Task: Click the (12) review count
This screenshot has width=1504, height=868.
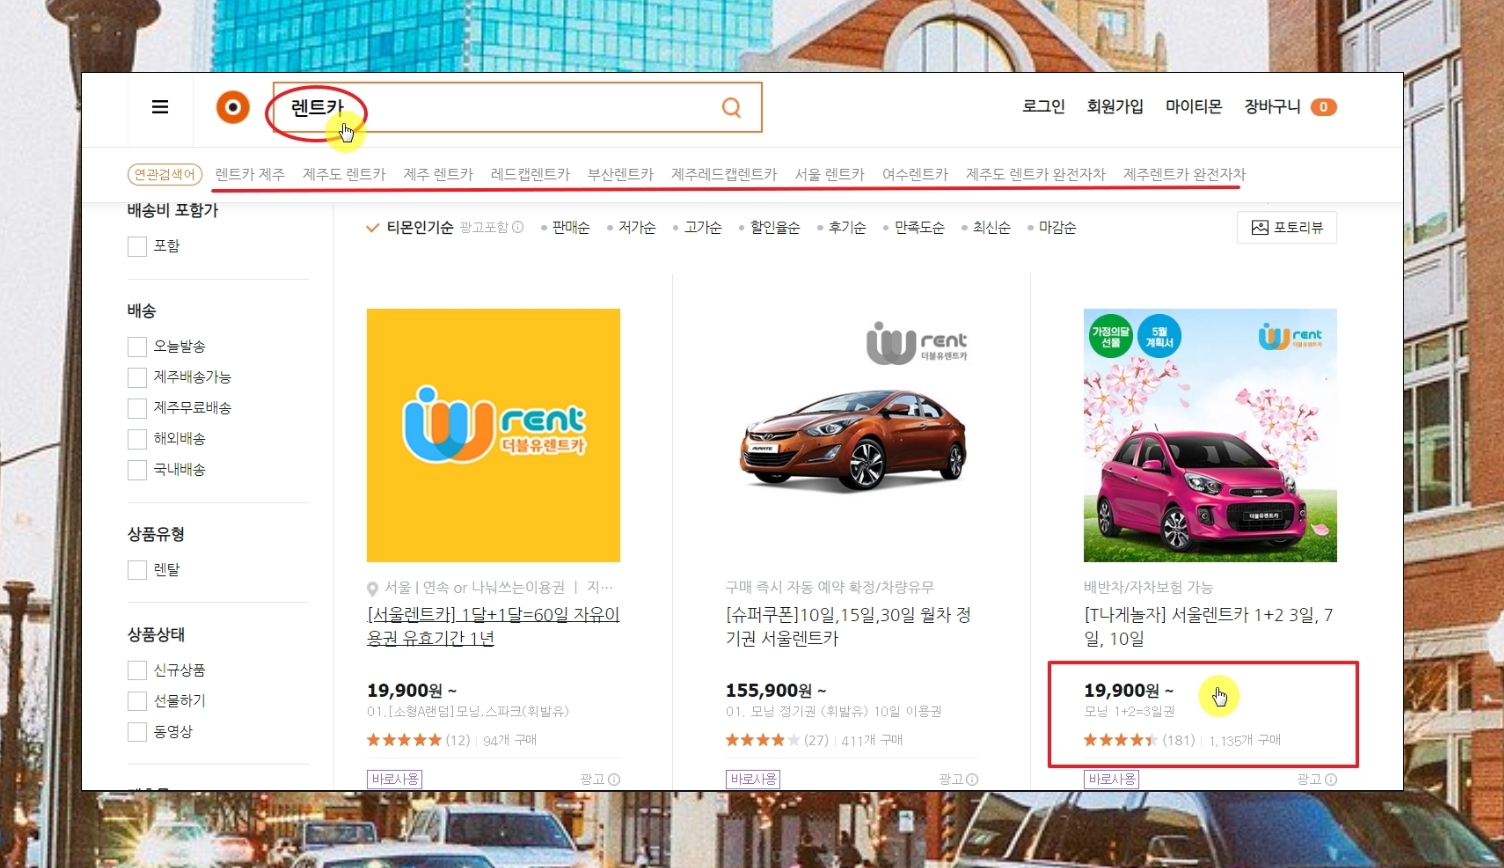Action: pos(458,740)
